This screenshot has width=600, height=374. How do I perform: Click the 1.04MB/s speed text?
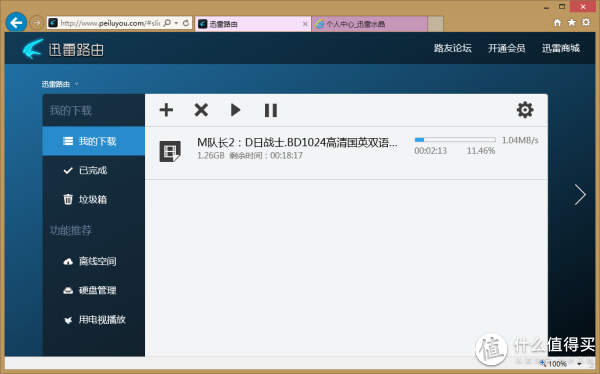[x=520, y=140]
